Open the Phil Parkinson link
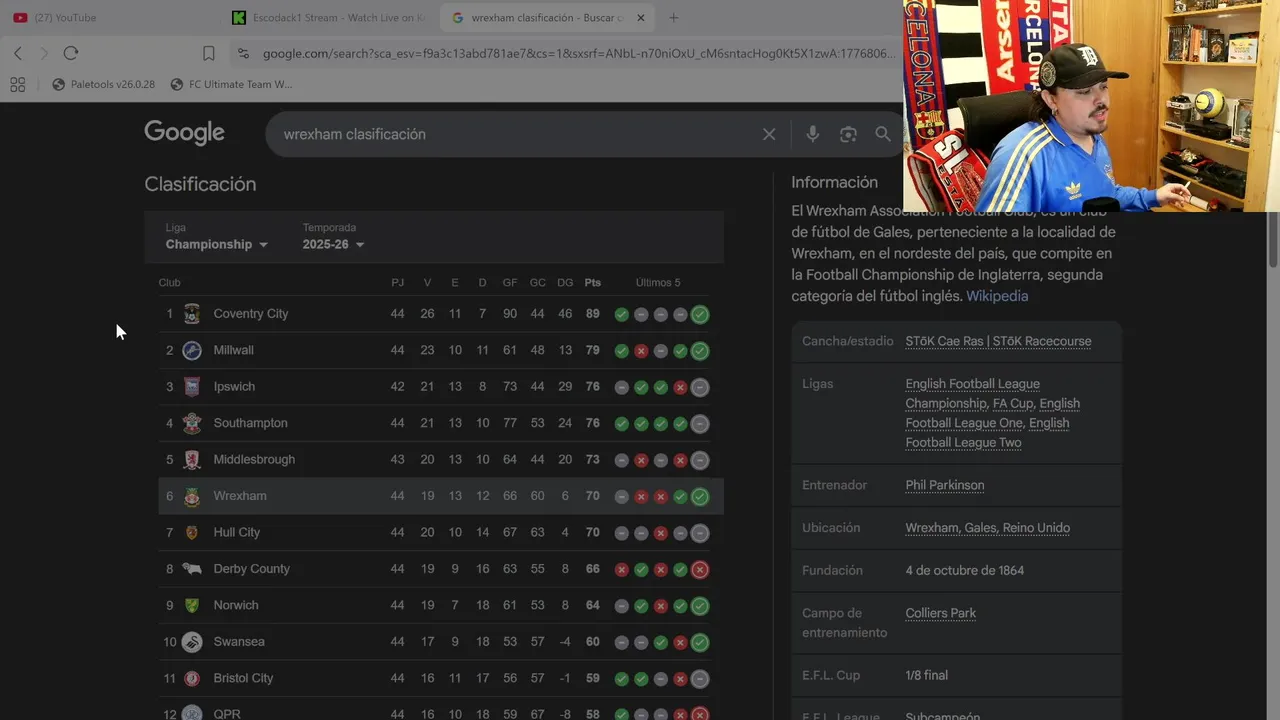The image size is (1280, 720). [945, 485]
